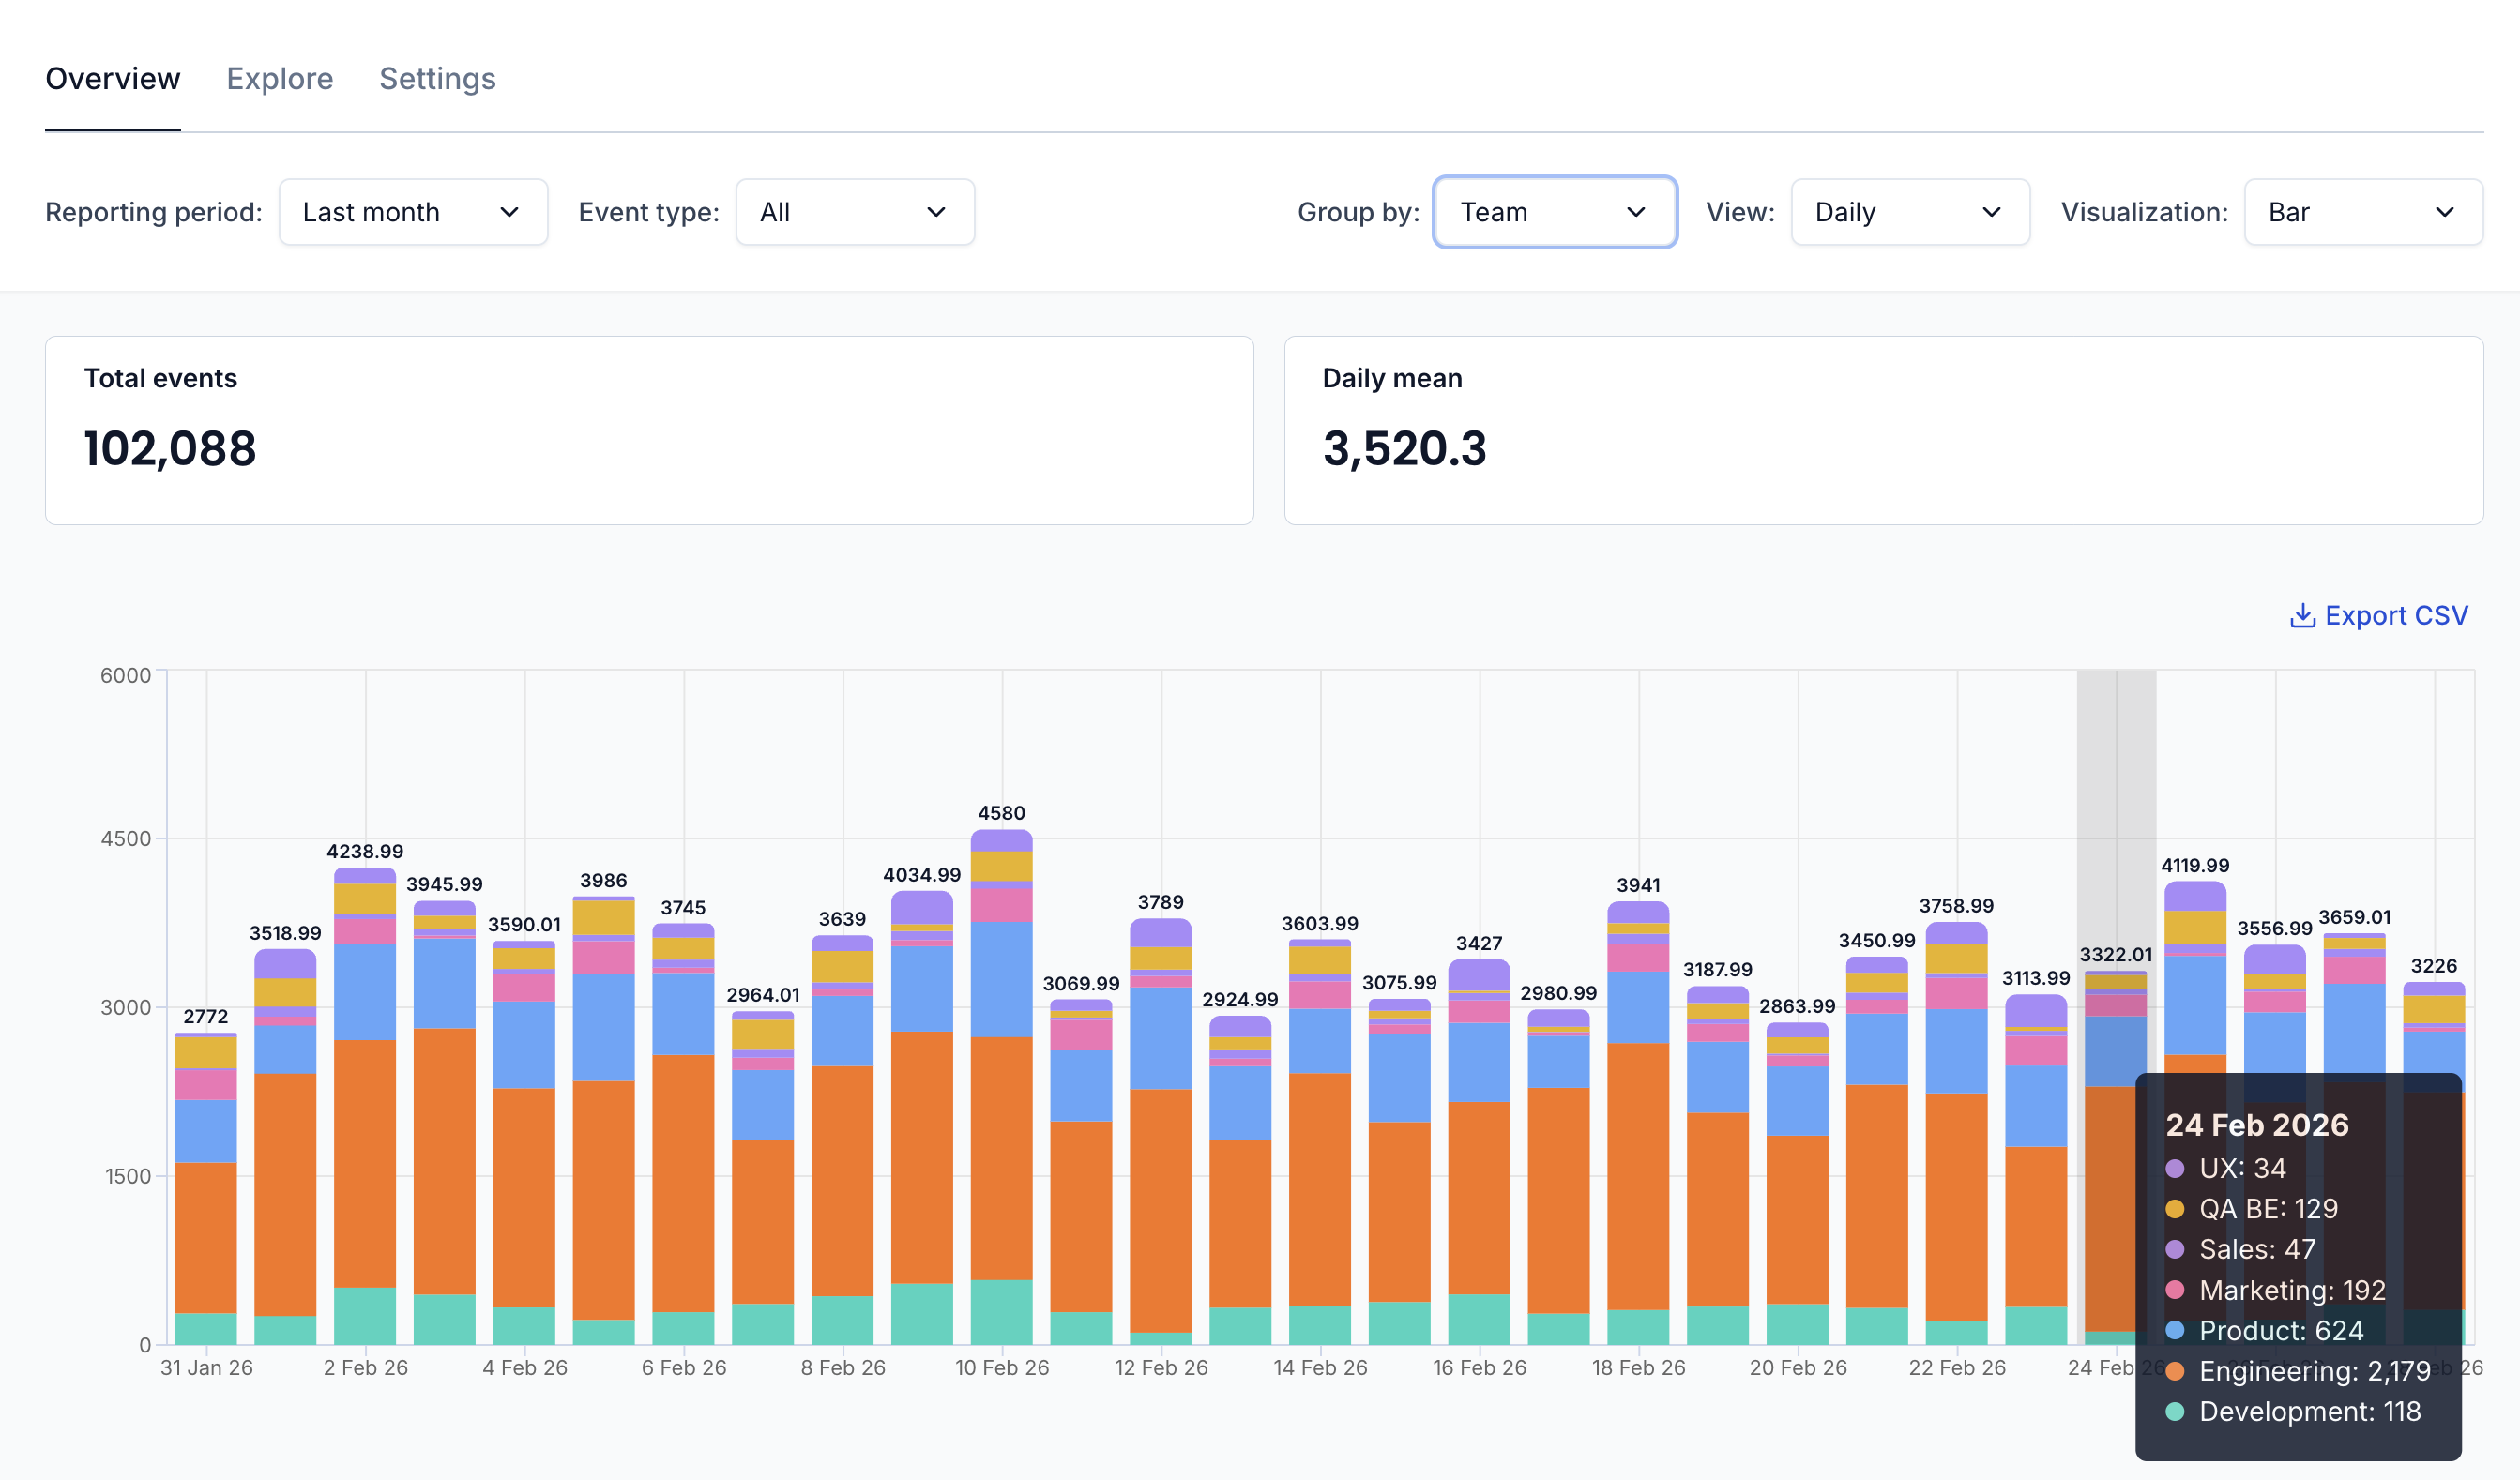Screen dimensions: 2520x1480
Task: Click the bar labeled 3789
Action: coord(1161,1131)
